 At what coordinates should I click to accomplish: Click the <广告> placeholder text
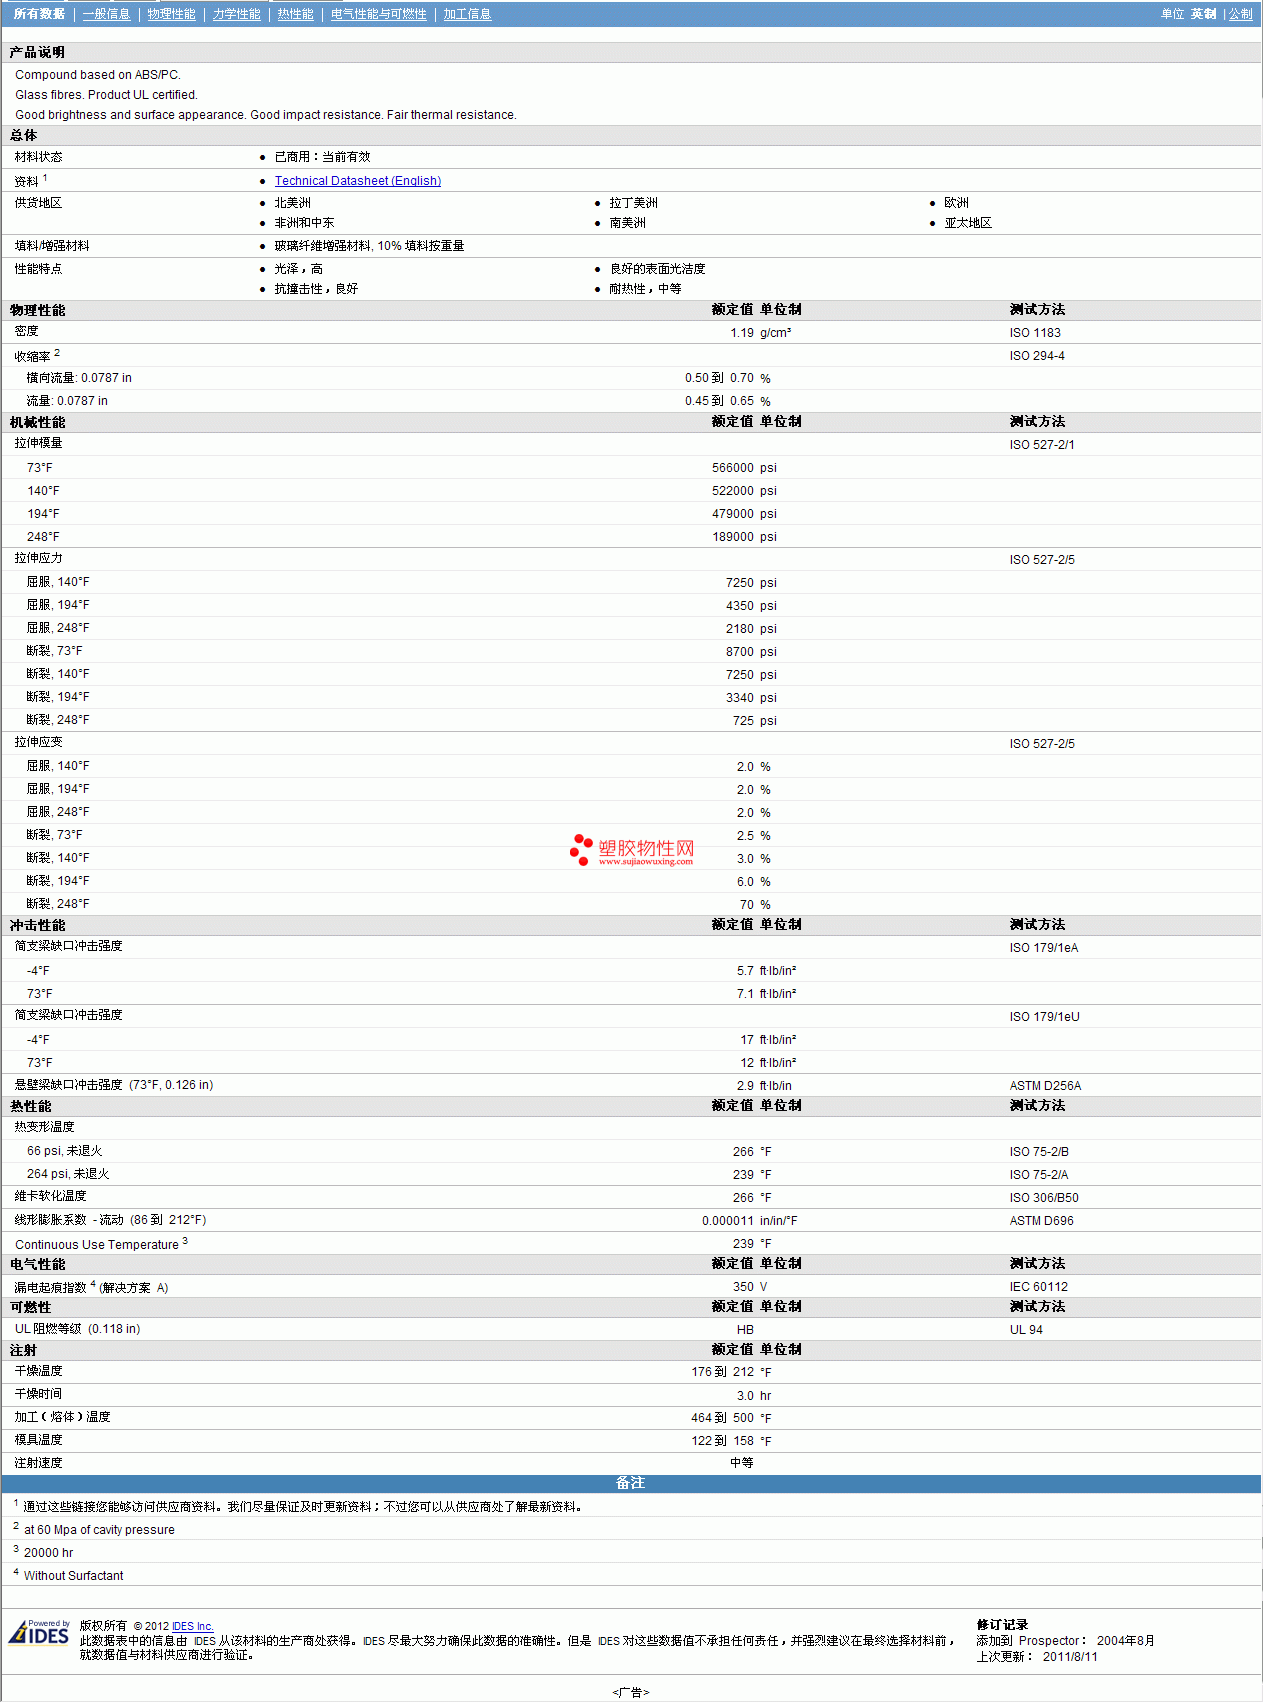tap(630, 1692)
